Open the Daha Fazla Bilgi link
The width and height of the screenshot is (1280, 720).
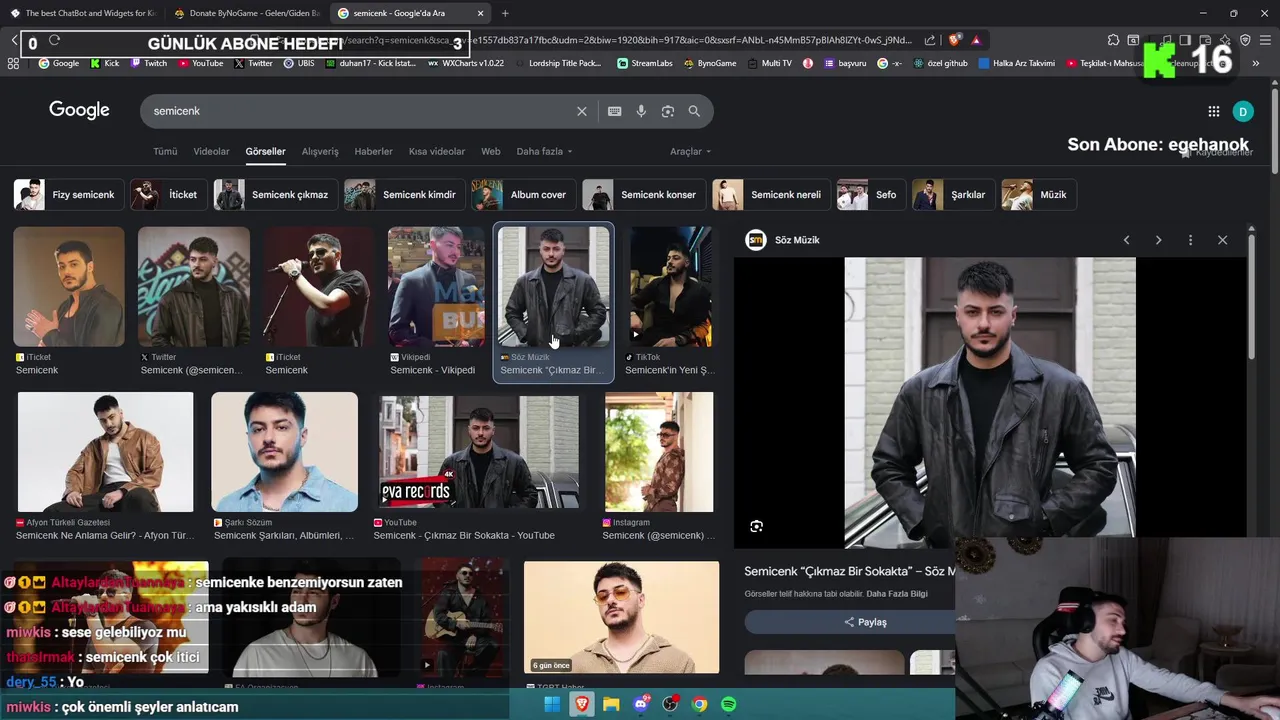[x=897, y=594]
